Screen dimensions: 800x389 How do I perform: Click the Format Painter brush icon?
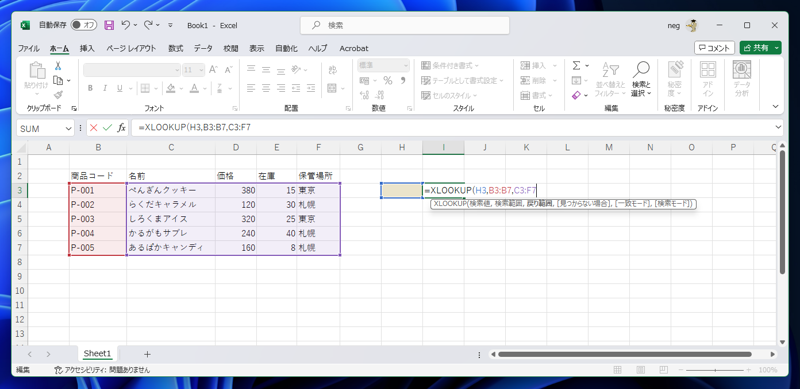coord(58,95)
